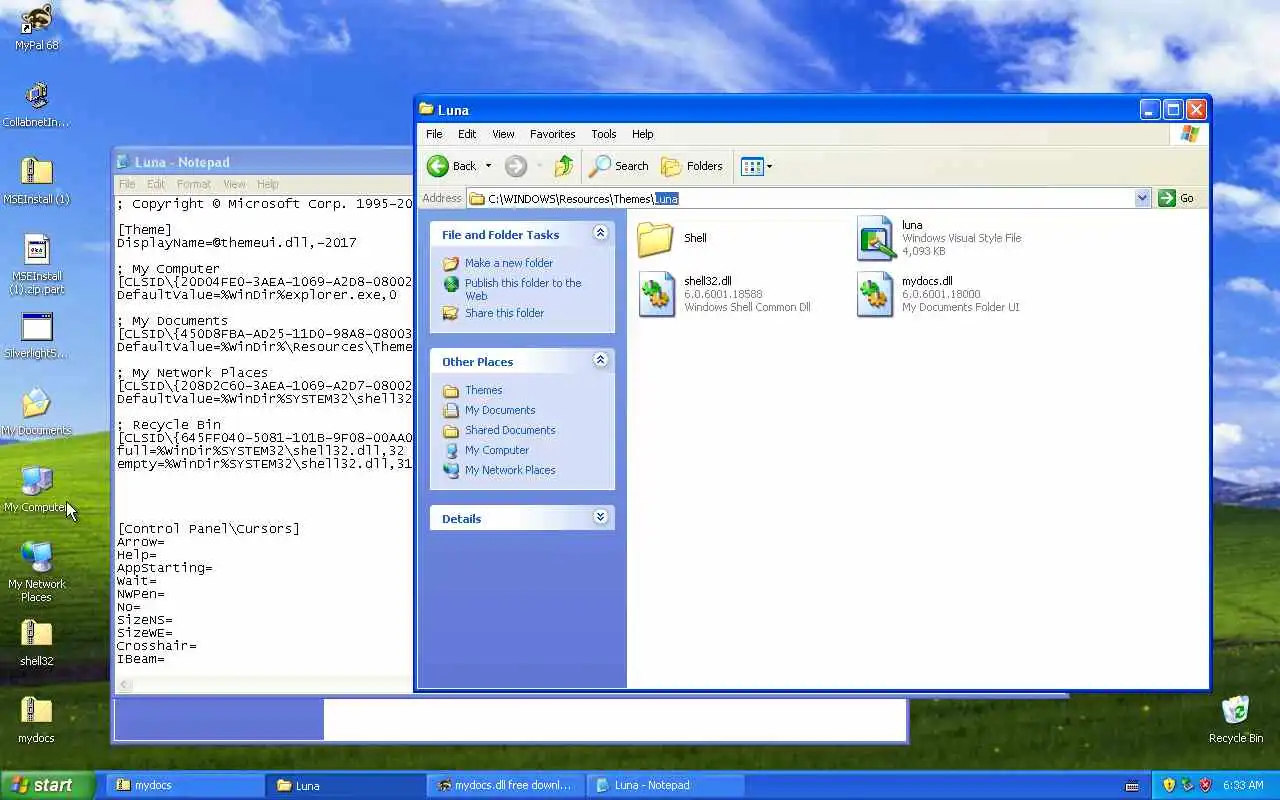Open the Start menu
The height and width of the screenshot is (800, 1280).
pyautogui.click(x=47, y=785)
